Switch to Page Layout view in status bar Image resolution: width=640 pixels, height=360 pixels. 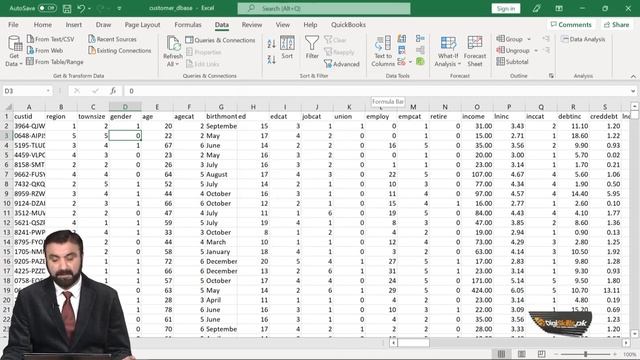coord(522,354)
